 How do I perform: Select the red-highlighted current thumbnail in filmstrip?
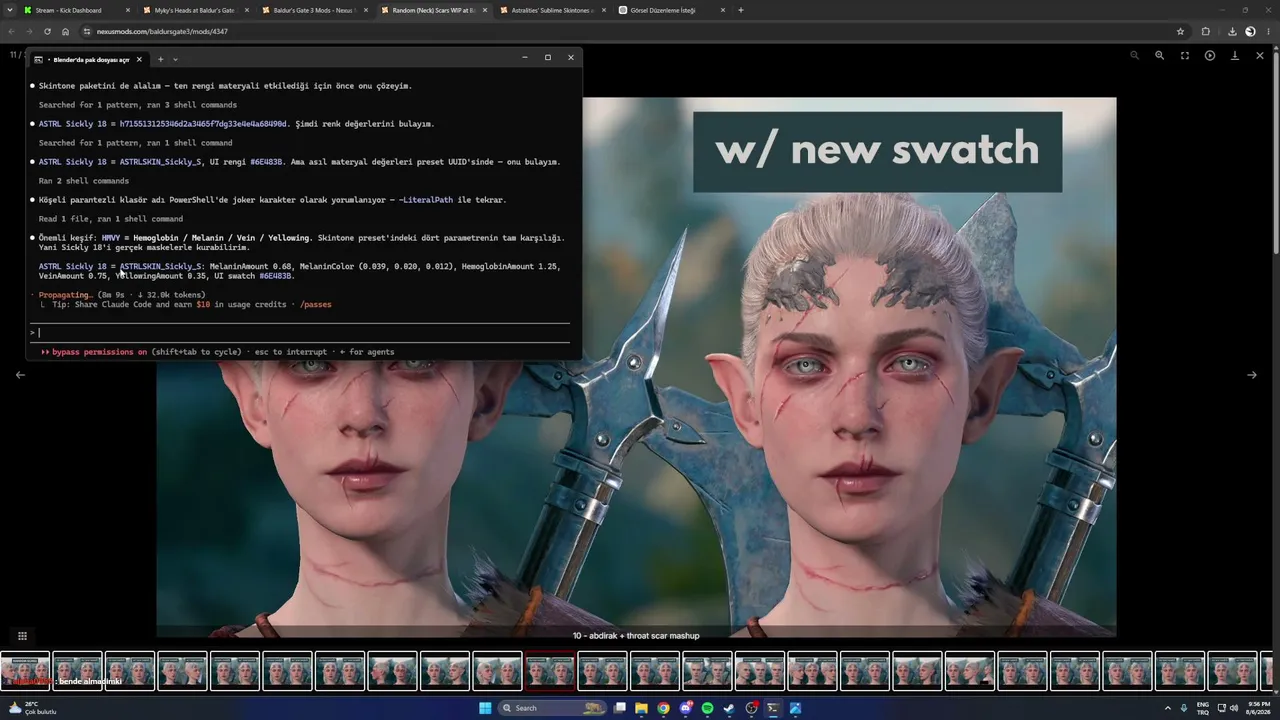tap(549, 671)
